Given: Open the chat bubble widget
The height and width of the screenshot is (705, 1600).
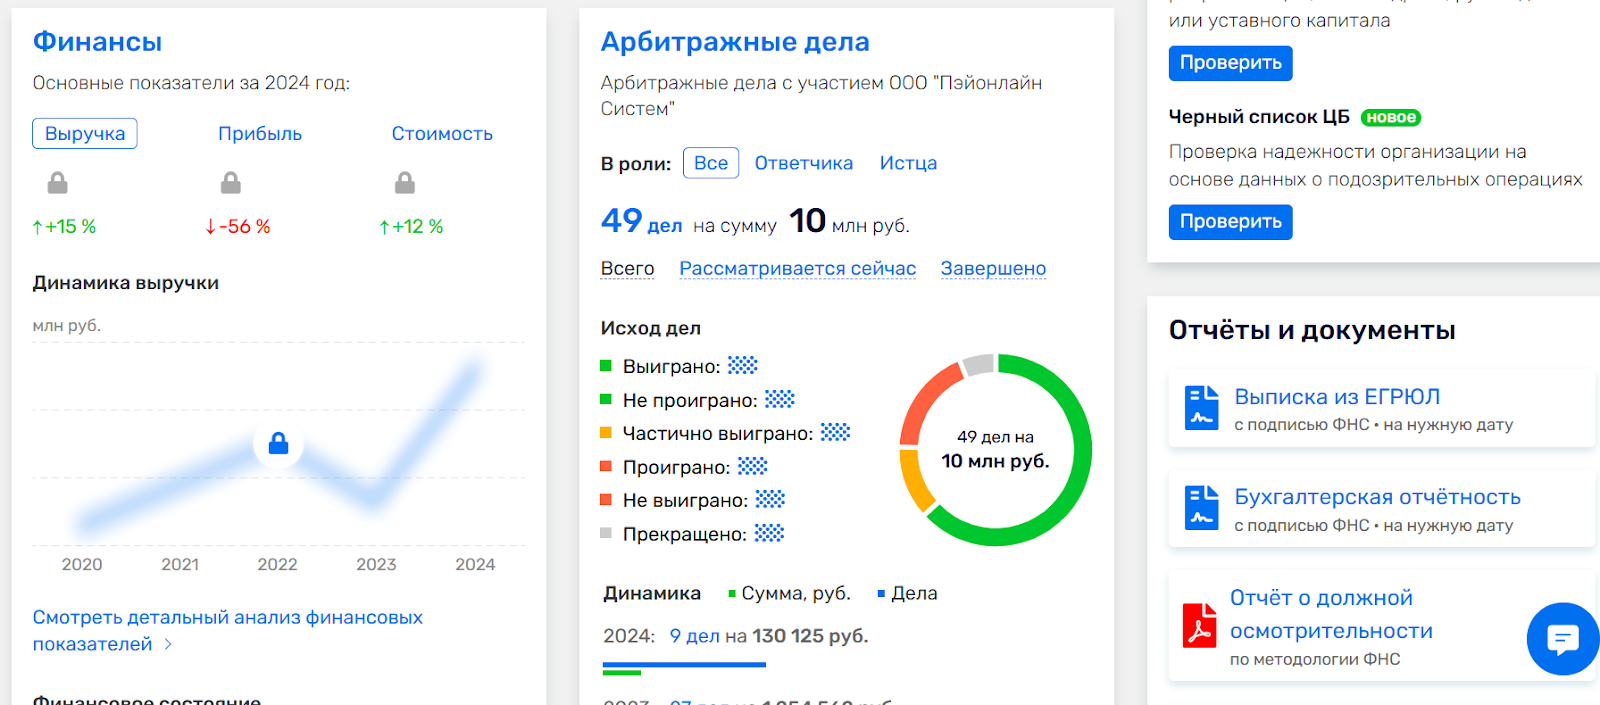Looking at the screenshot, I should click(1562, 638).
